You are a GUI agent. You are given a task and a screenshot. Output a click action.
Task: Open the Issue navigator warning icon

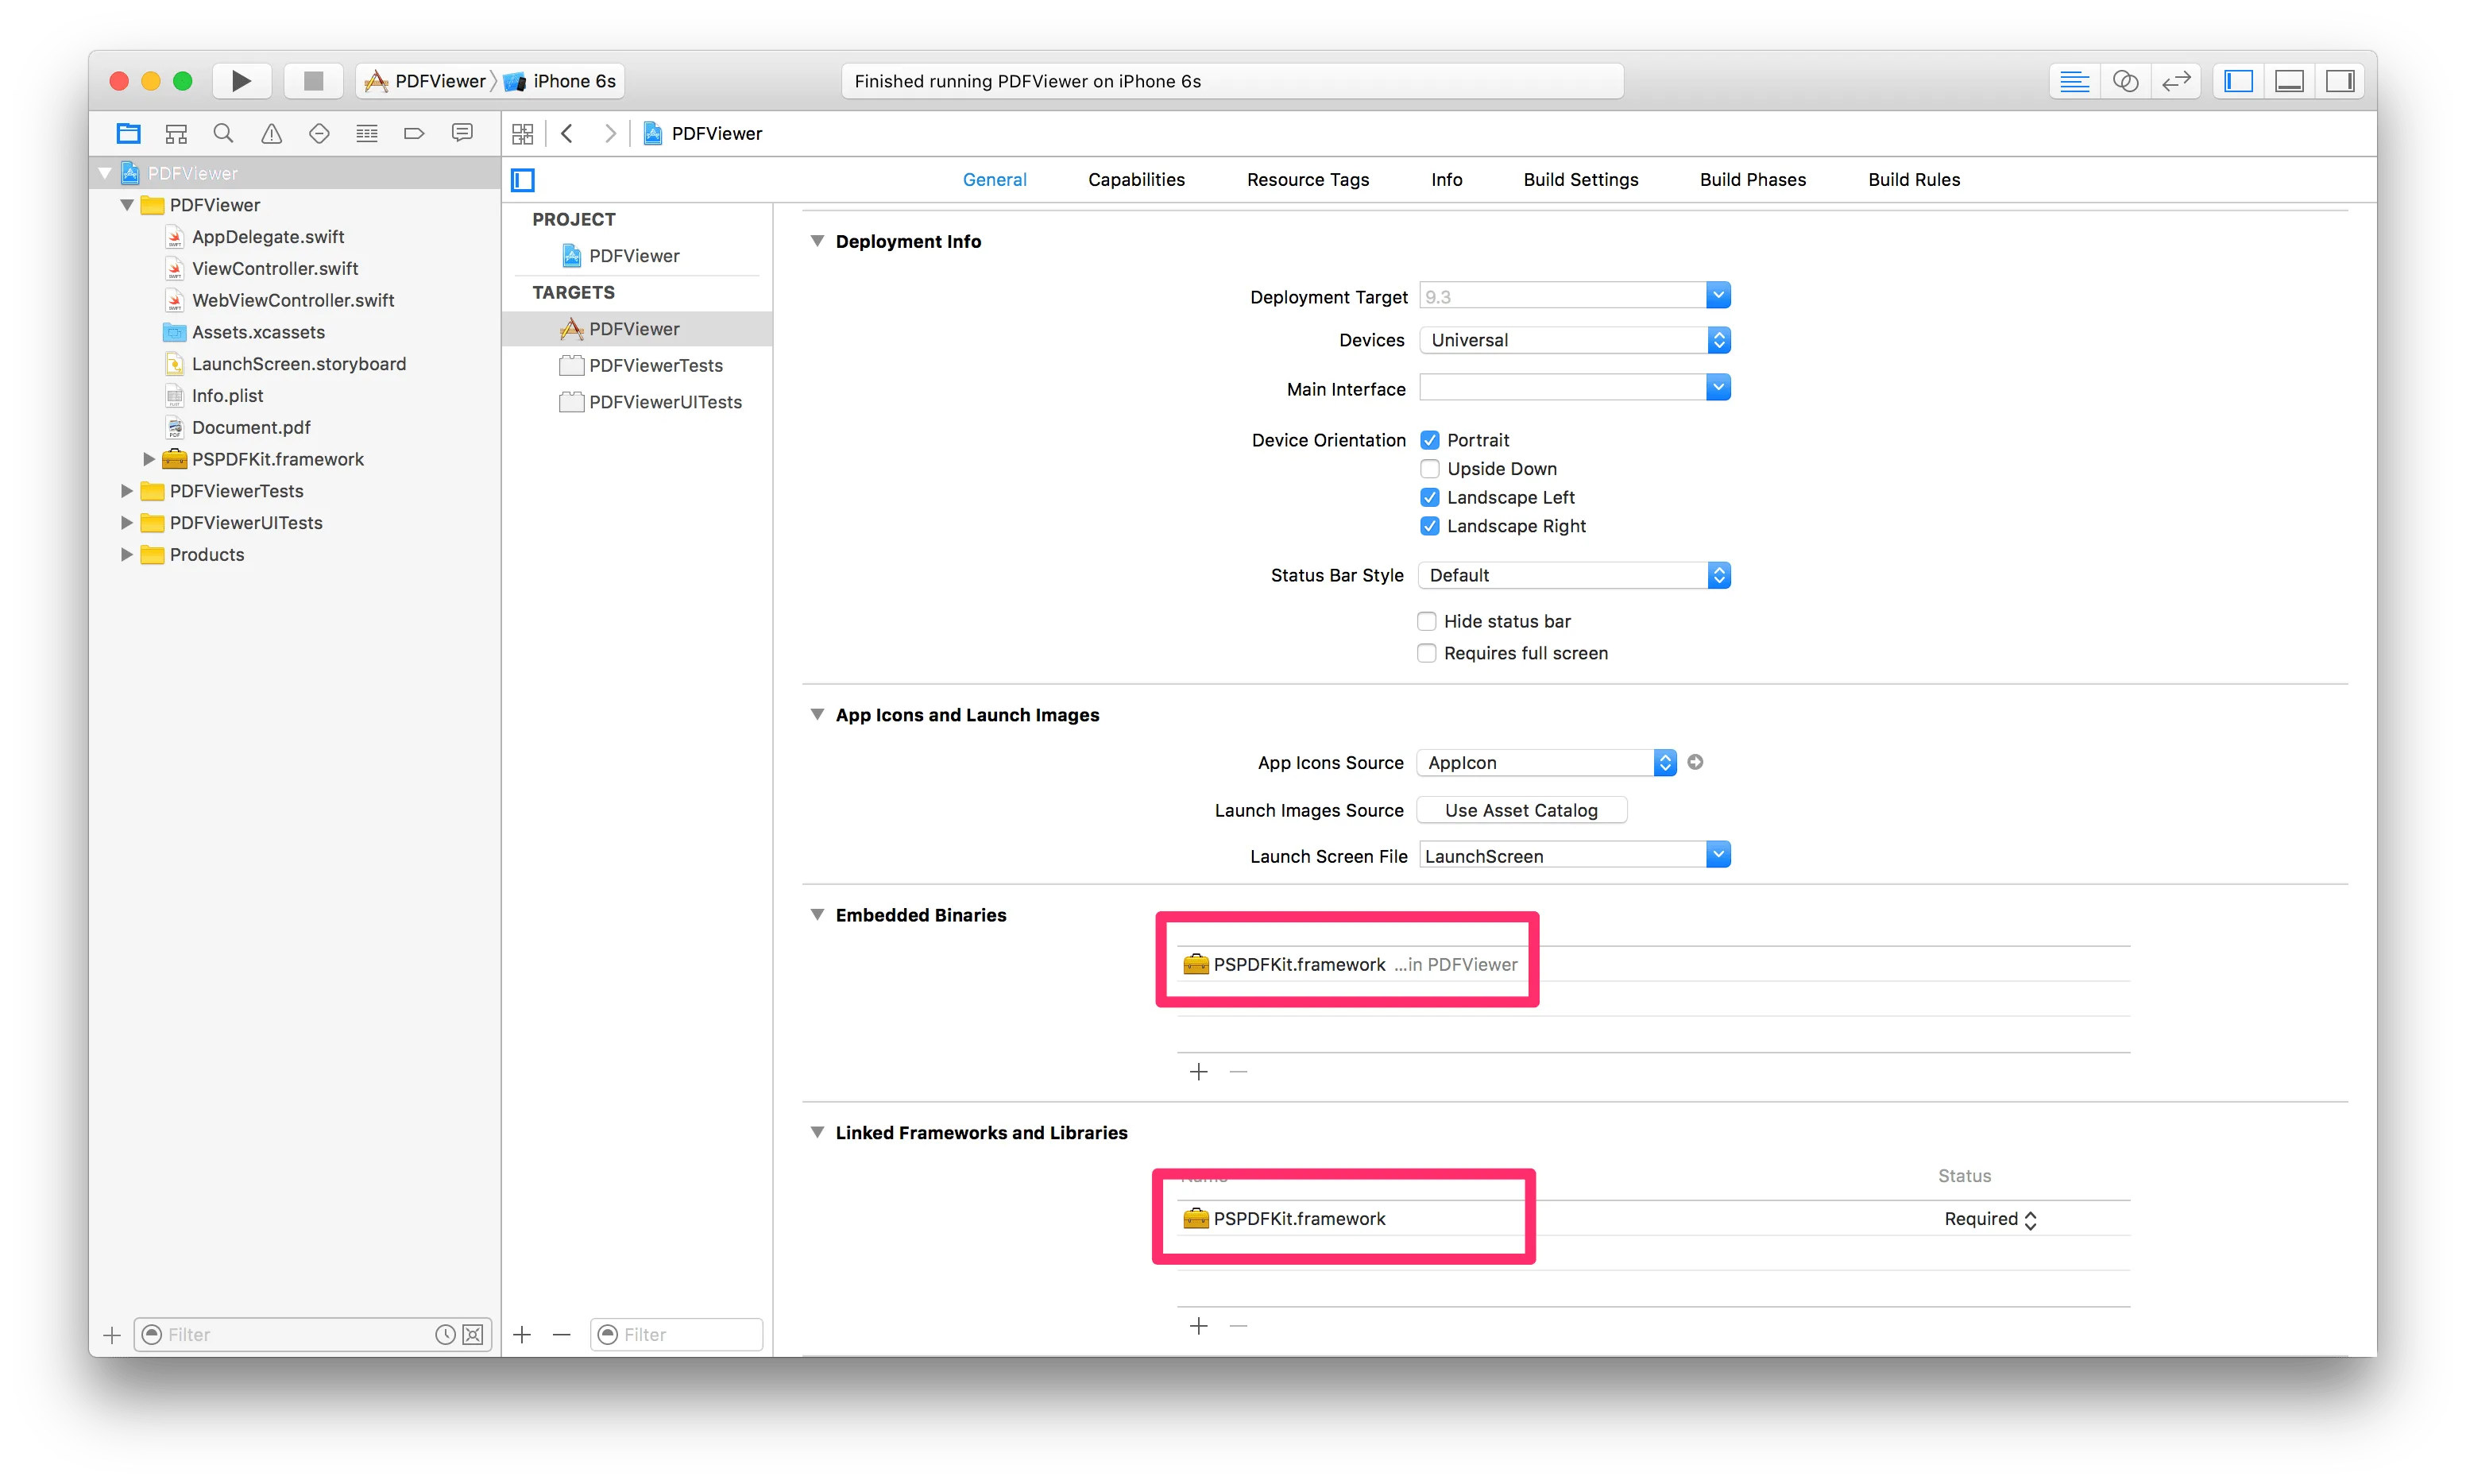(271, 133)
